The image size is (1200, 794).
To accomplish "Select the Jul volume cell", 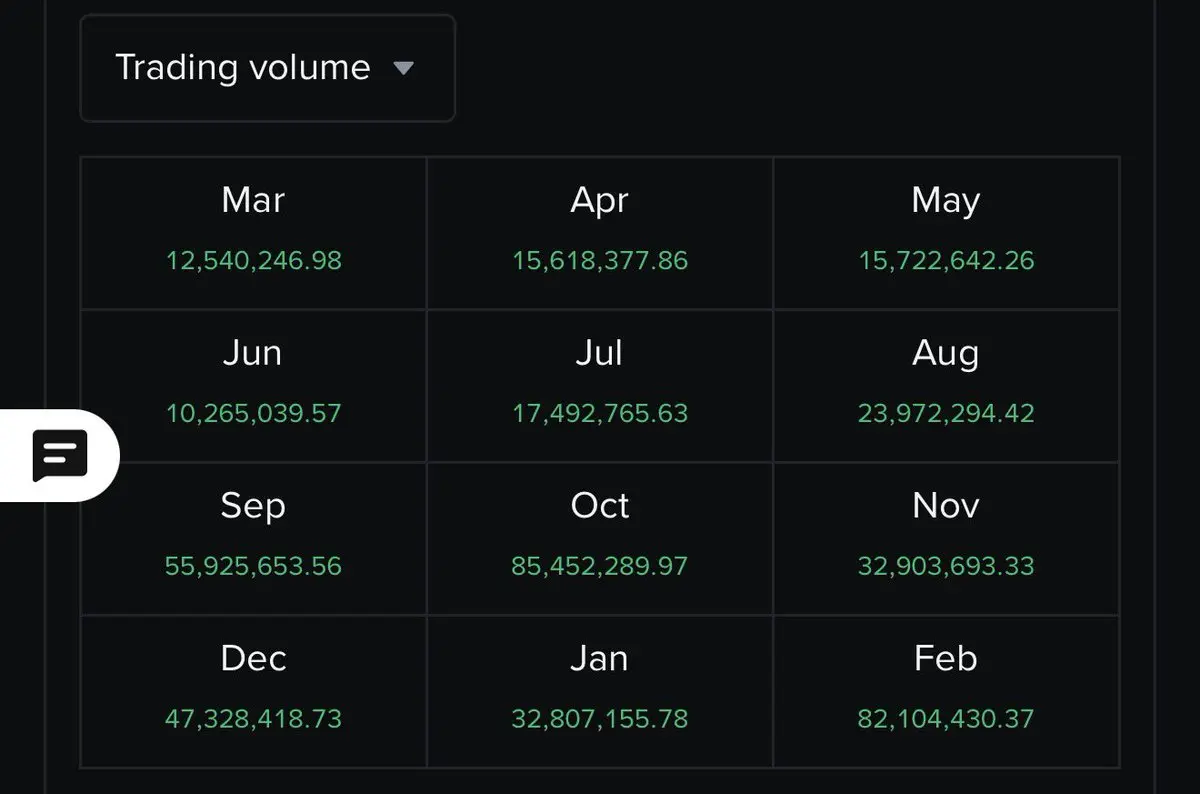I will click(x=600, y=386).
